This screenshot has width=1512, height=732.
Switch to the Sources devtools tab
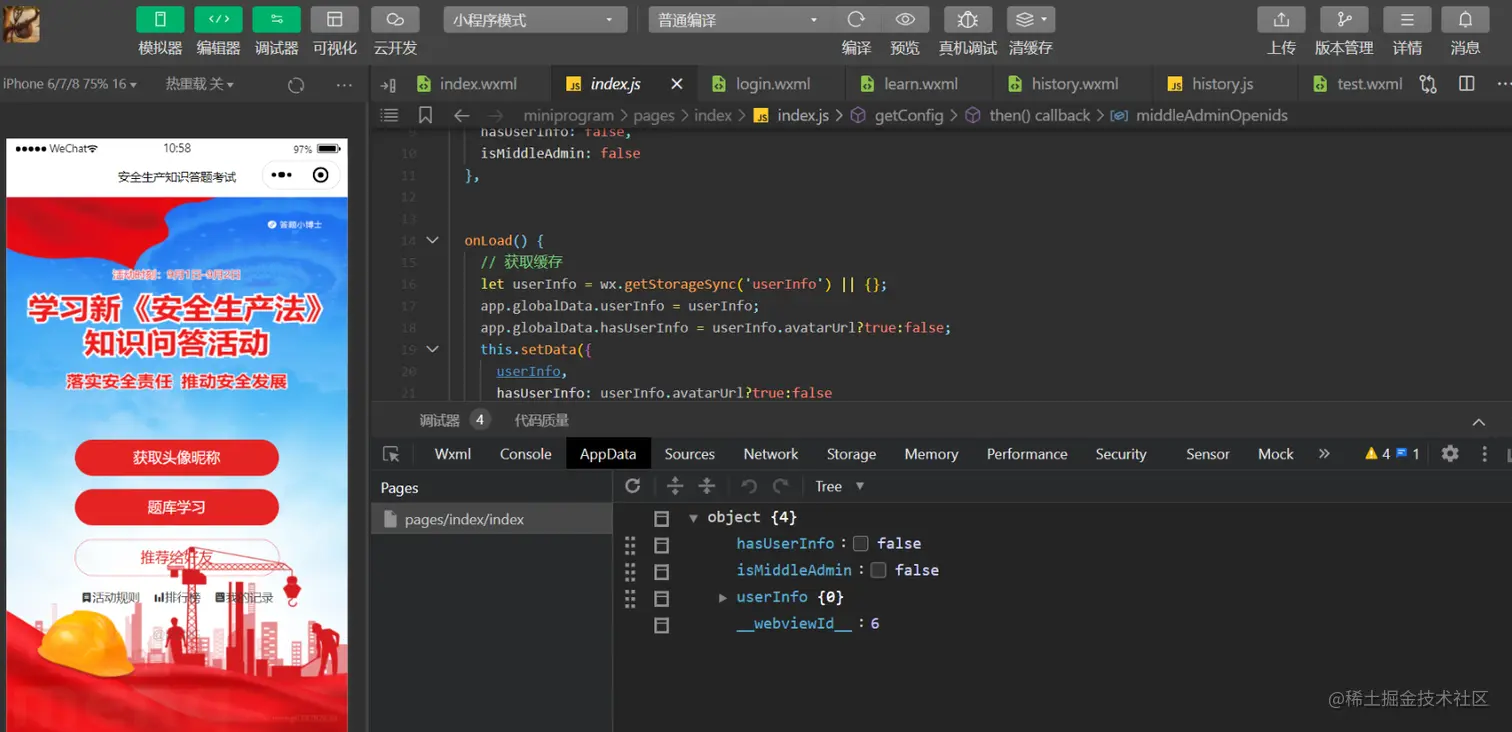tap(690, 454)
